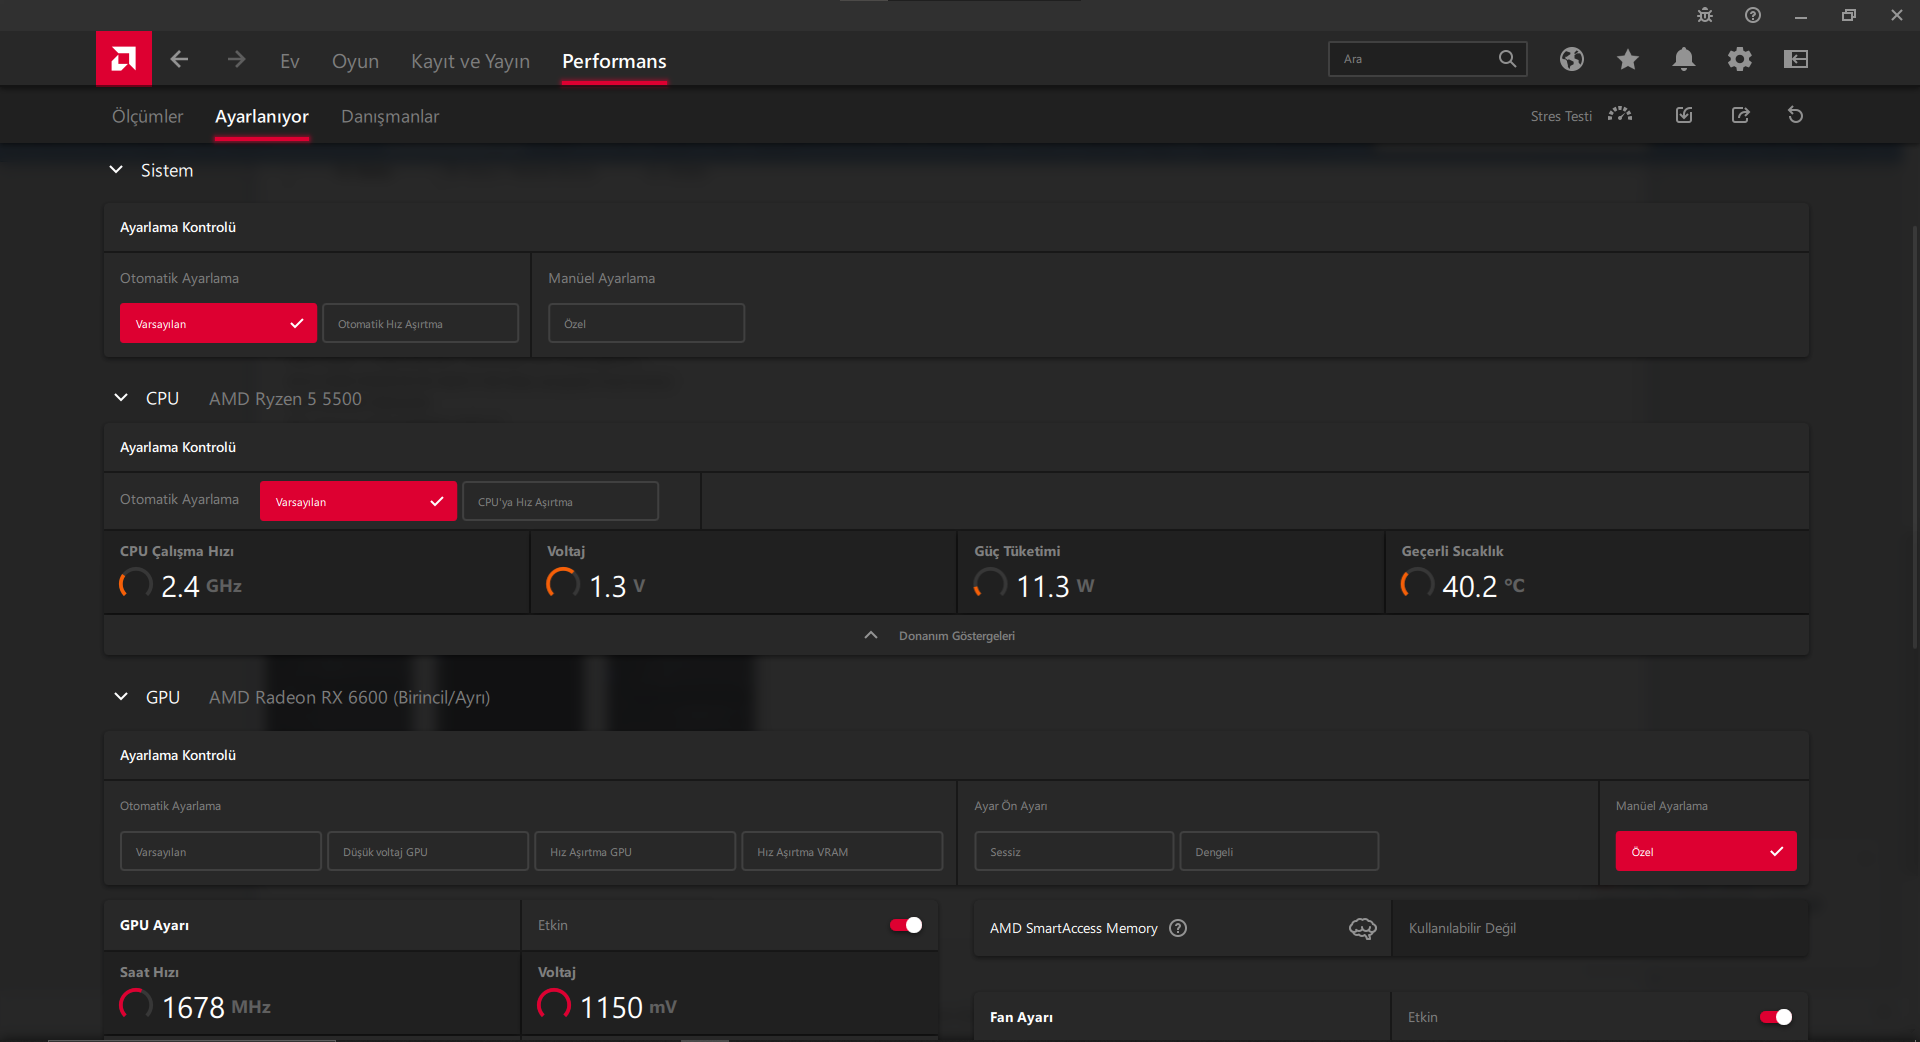Click the GPU Saat Hızı gauge
1920x1042 pixels.
click(136, 1005)
